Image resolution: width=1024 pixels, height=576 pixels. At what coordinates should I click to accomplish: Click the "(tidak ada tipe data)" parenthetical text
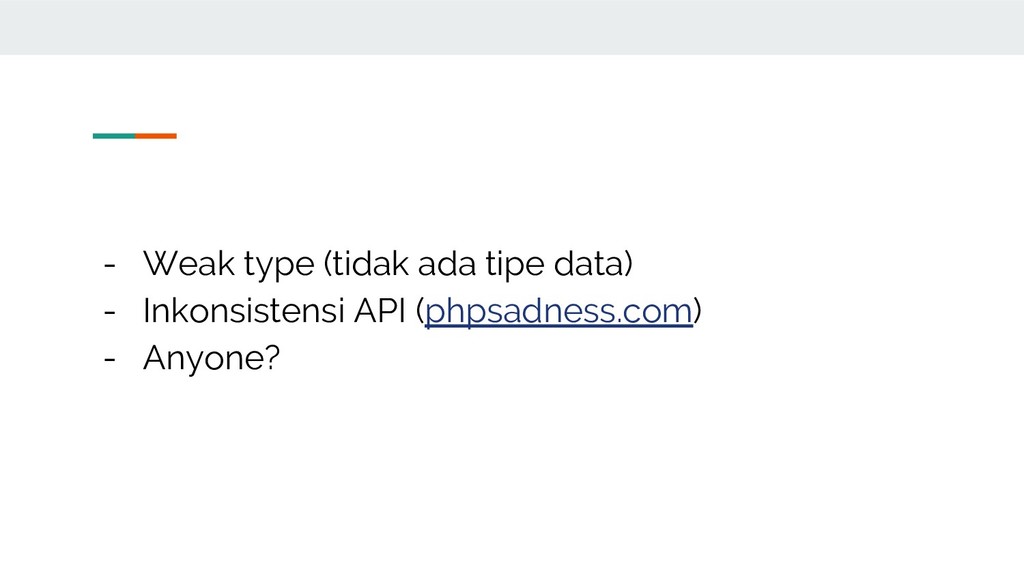477,265
